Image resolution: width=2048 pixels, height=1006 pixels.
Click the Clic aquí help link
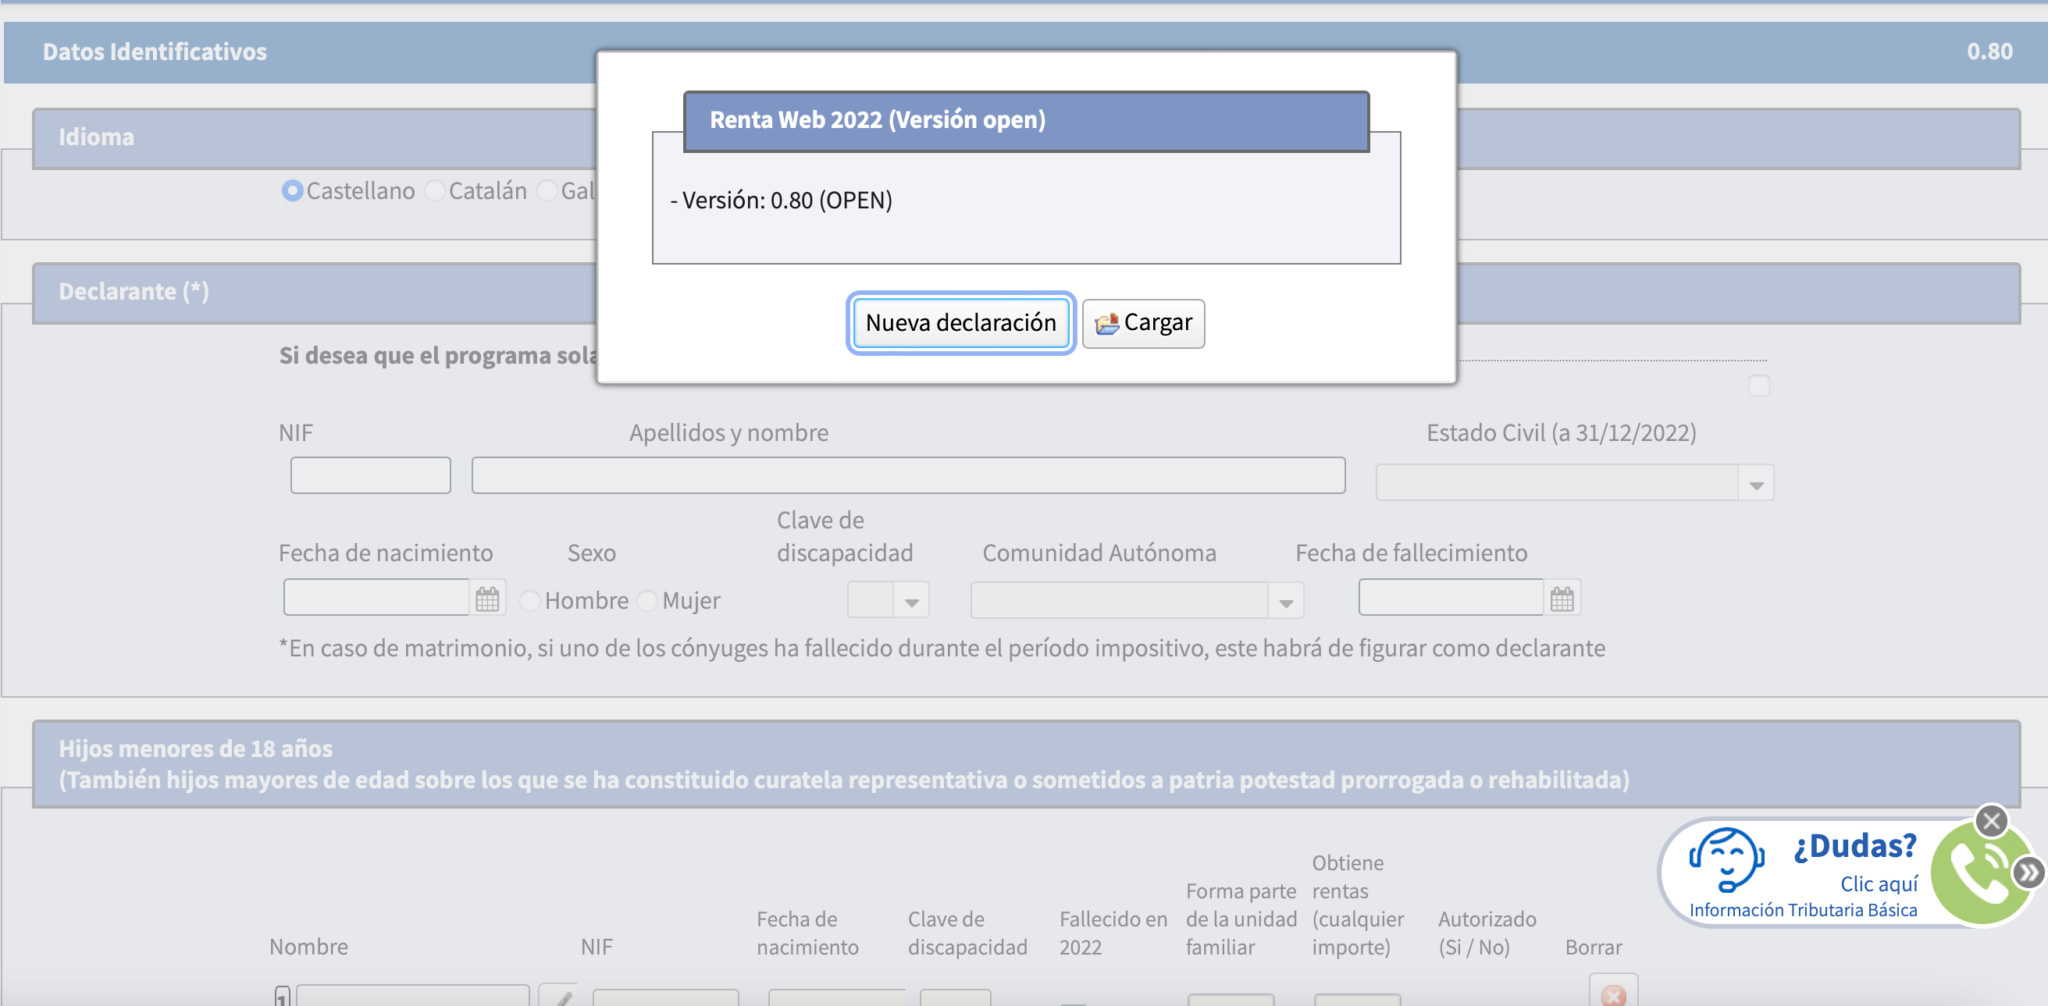(1879, 884)
